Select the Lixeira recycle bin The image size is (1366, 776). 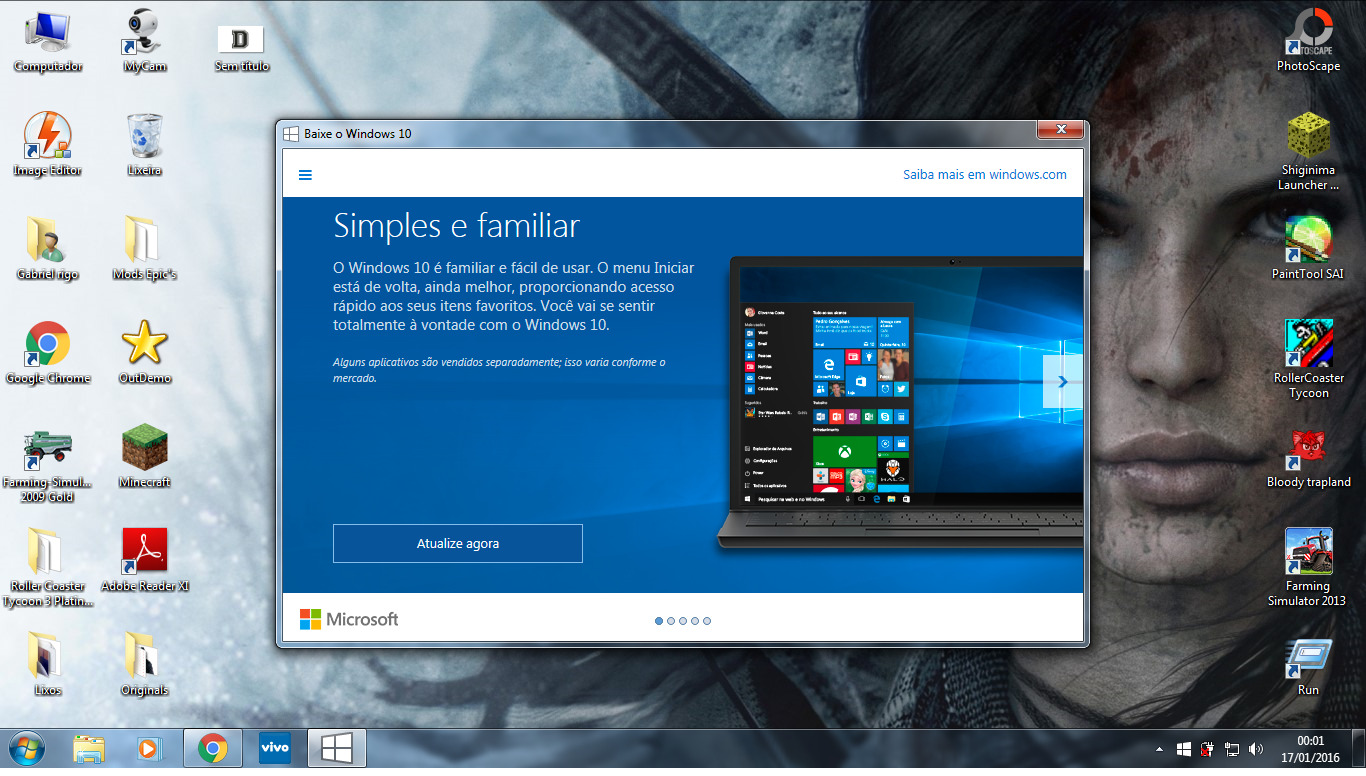[x=145, y=145]
